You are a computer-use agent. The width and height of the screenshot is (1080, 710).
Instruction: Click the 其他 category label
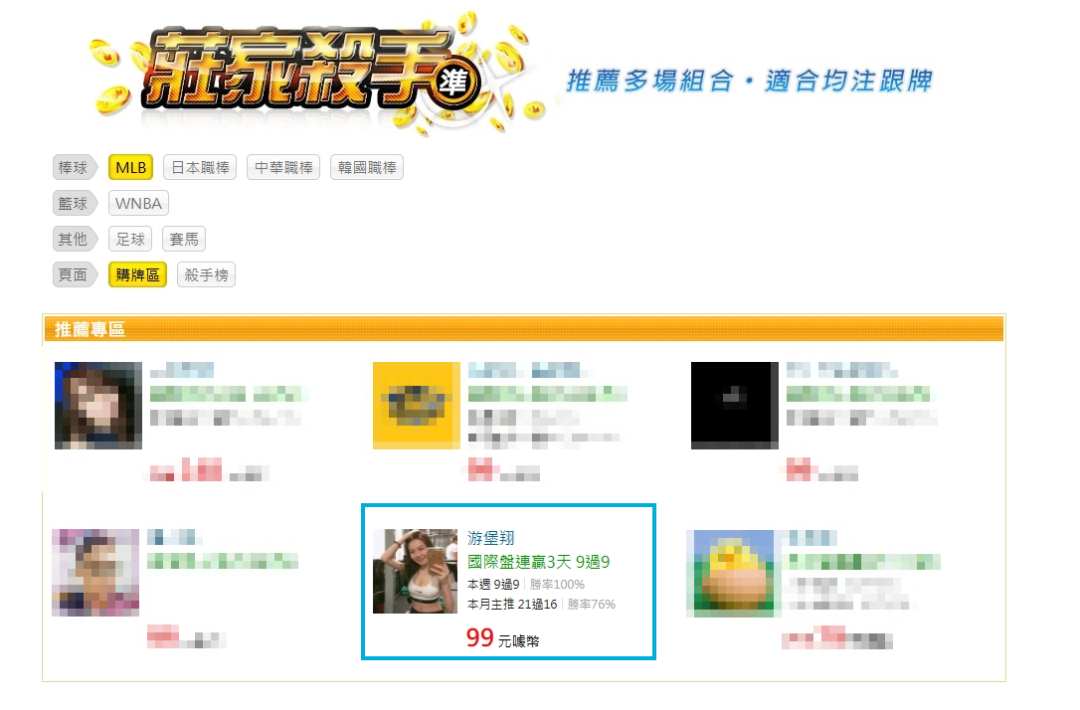click(73, 239)
